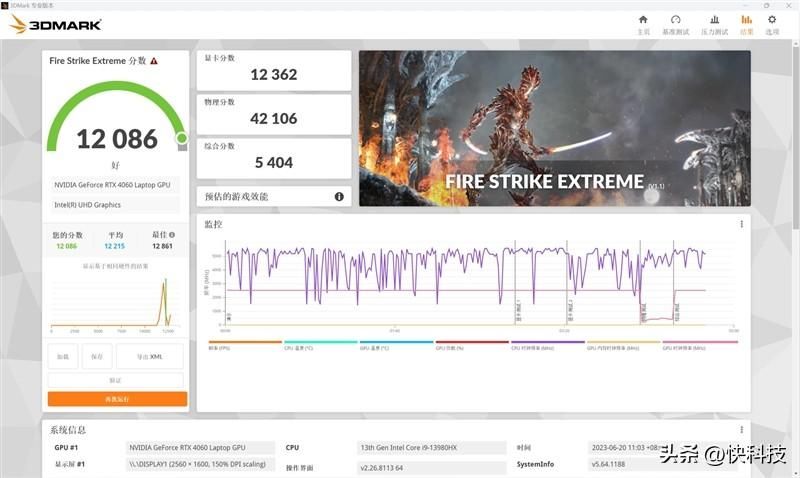The image size is (800, 478).
Task: Toggle the dark red GPU load legend
Action: point(472,345)
